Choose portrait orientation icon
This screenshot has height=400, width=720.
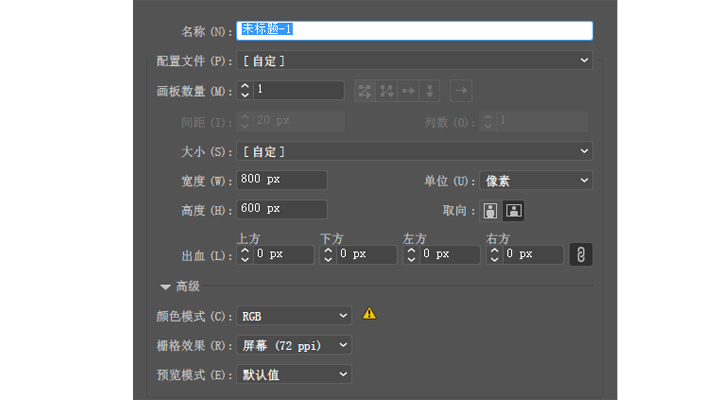pyautogui.click(x=490, y=211)
